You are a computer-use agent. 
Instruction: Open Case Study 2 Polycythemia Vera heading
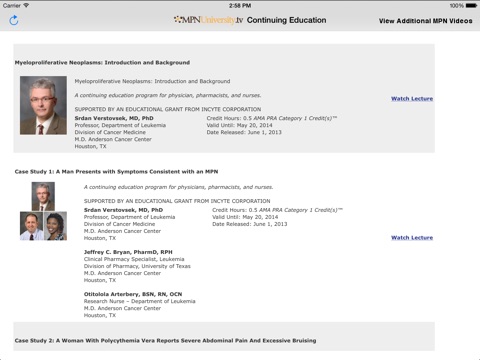pos(165,341)
